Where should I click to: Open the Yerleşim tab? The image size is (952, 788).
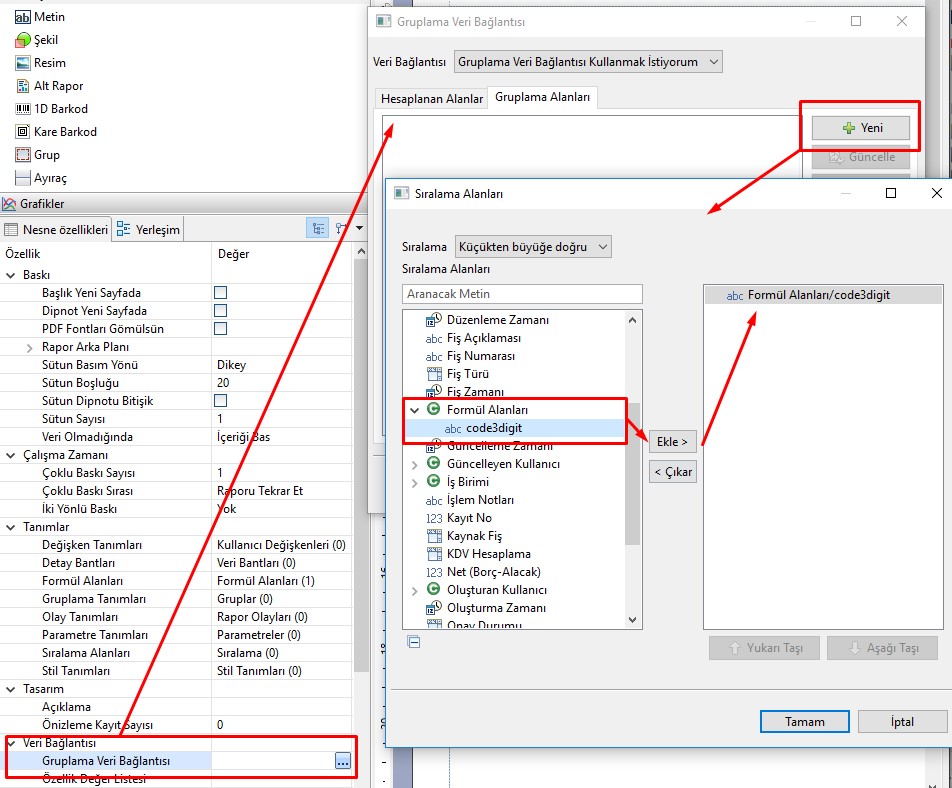148,230
